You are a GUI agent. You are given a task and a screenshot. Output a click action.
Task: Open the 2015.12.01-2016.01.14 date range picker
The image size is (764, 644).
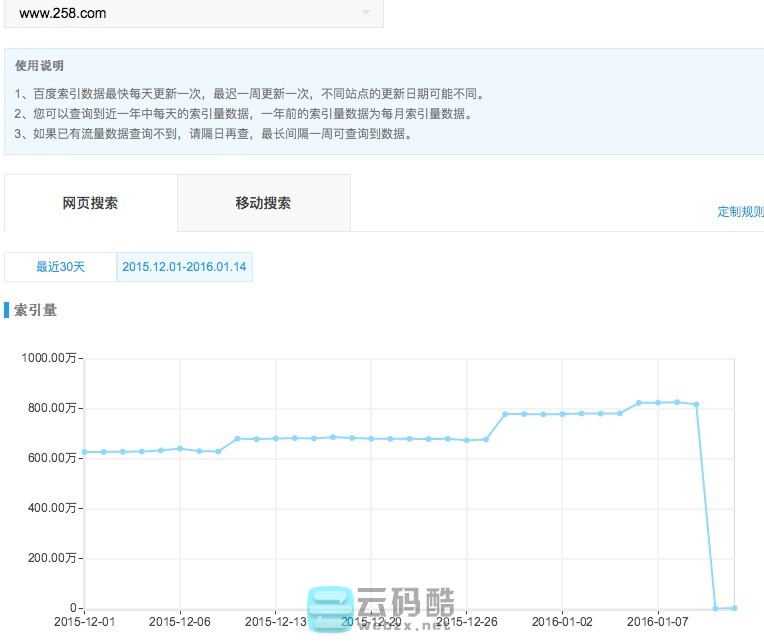click(x=184, y=267)
